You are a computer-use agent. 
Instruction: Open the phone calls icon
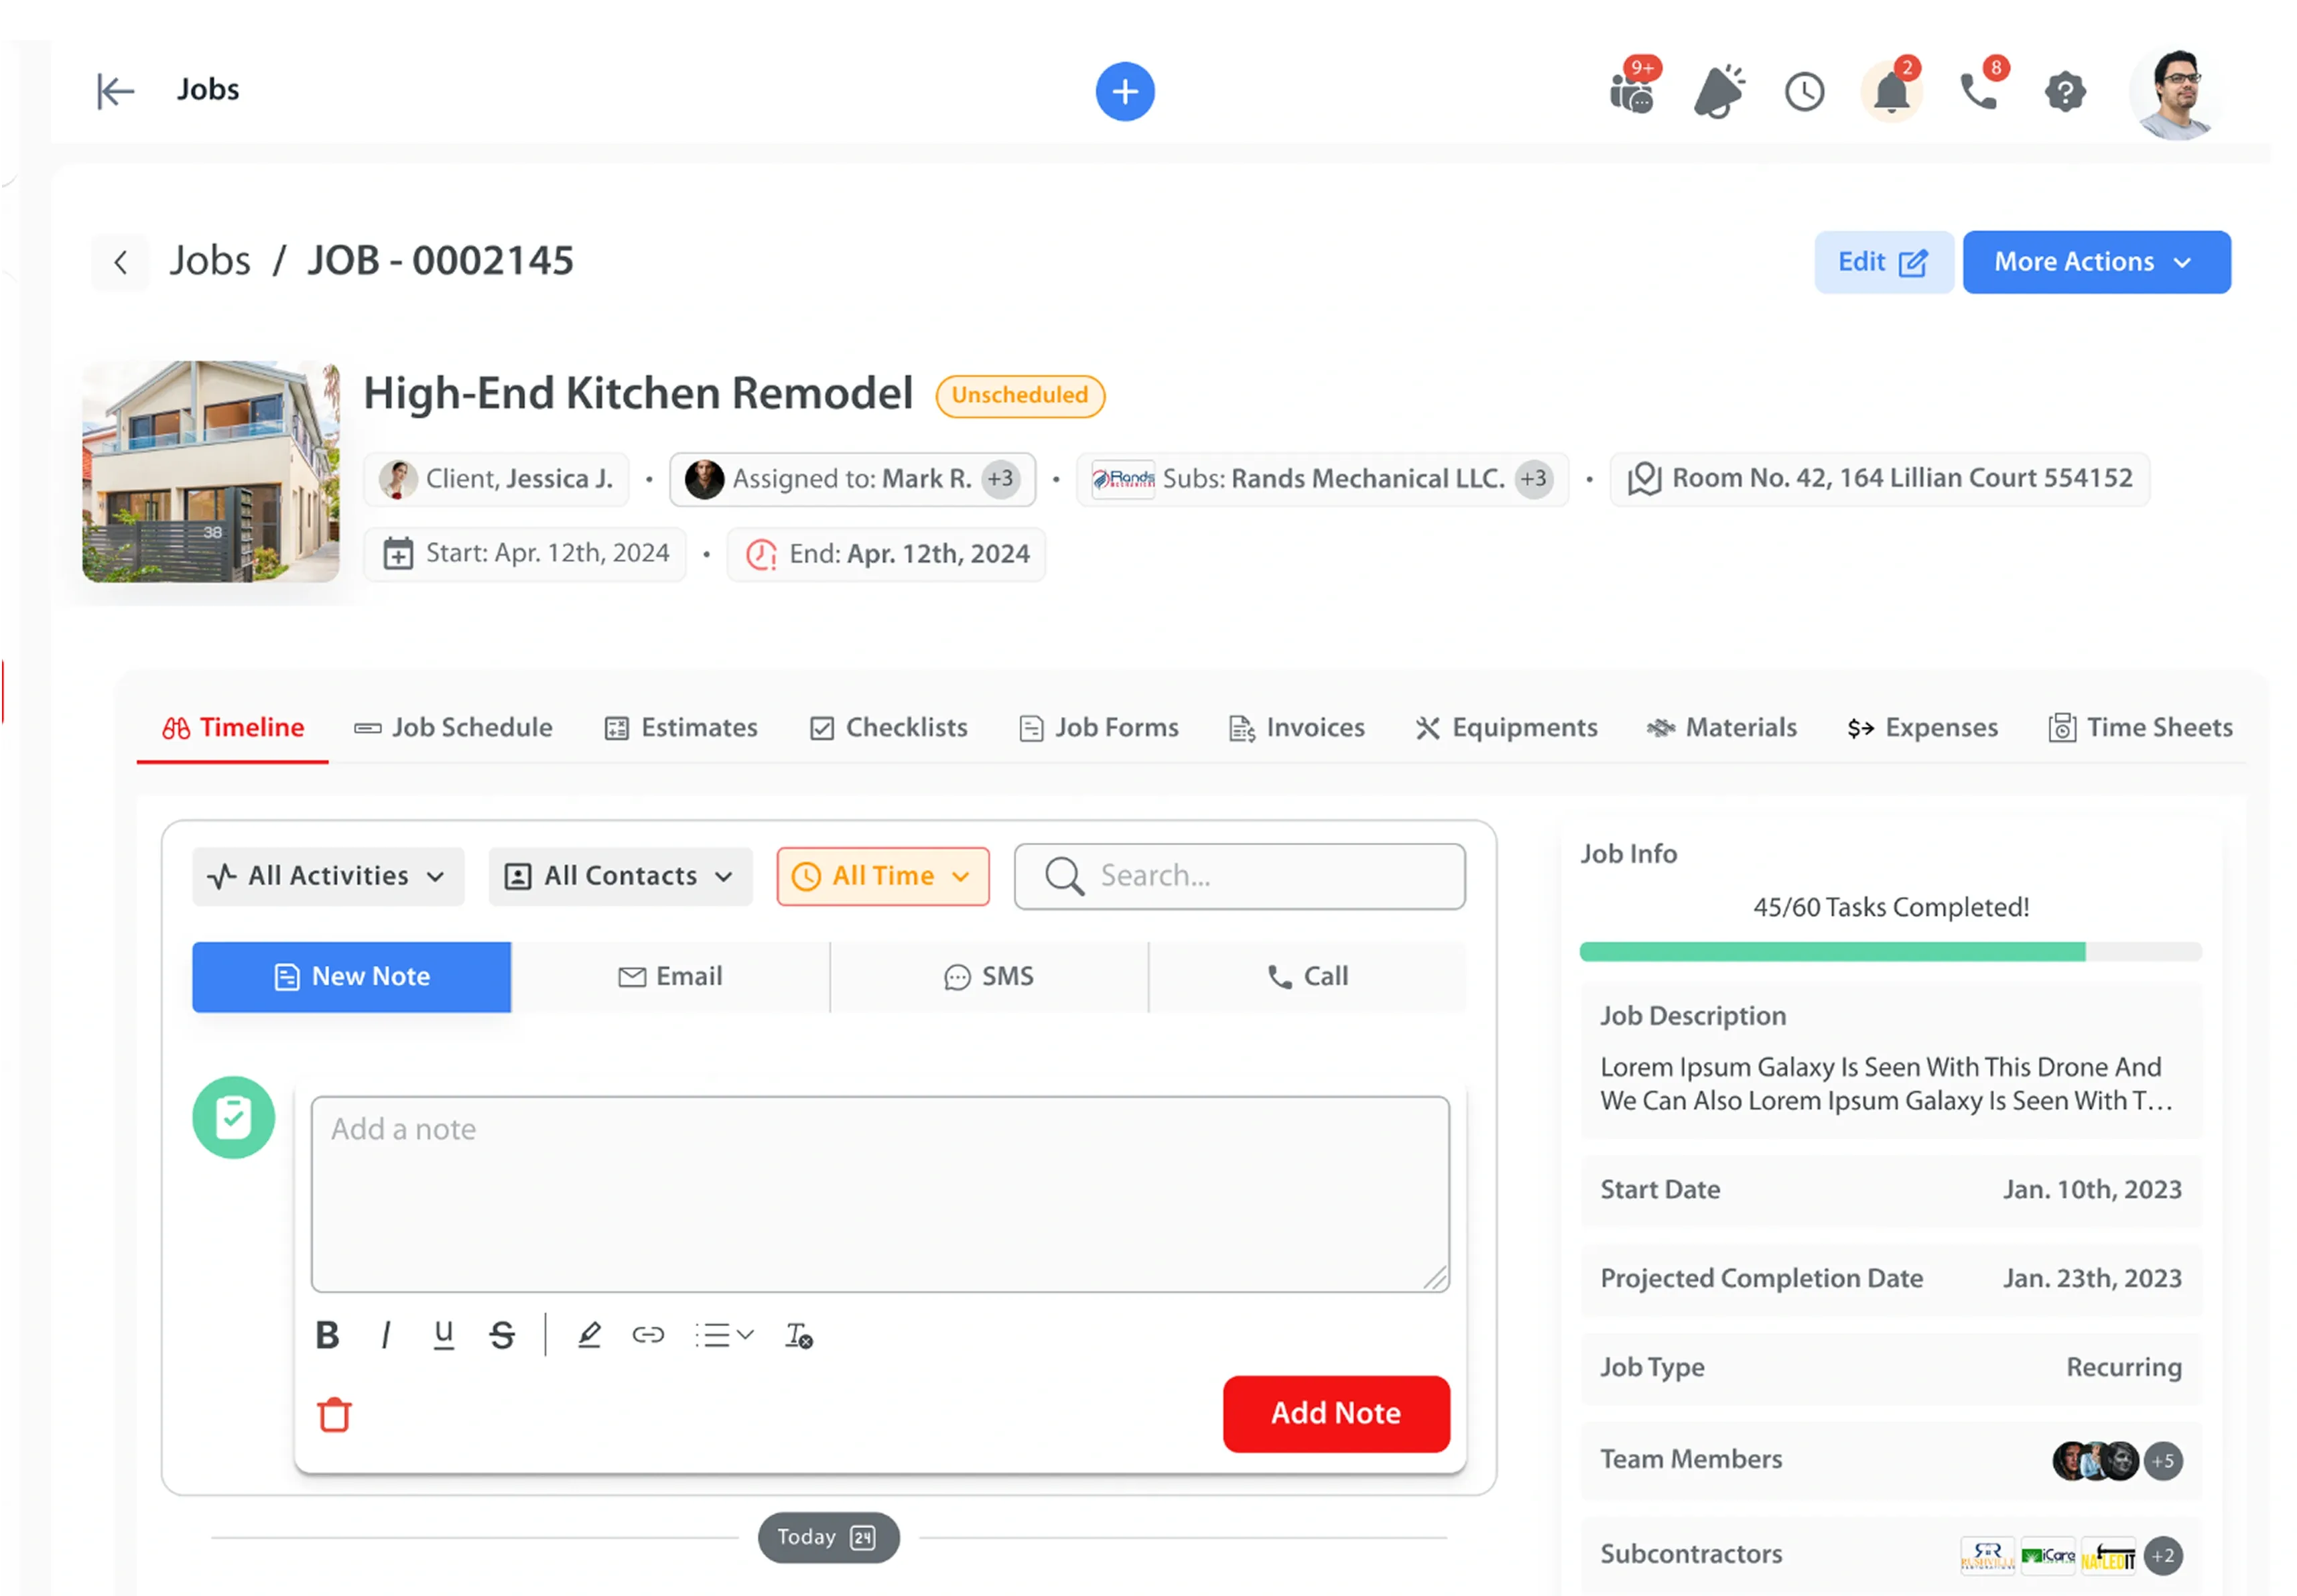pos(1977,92)
